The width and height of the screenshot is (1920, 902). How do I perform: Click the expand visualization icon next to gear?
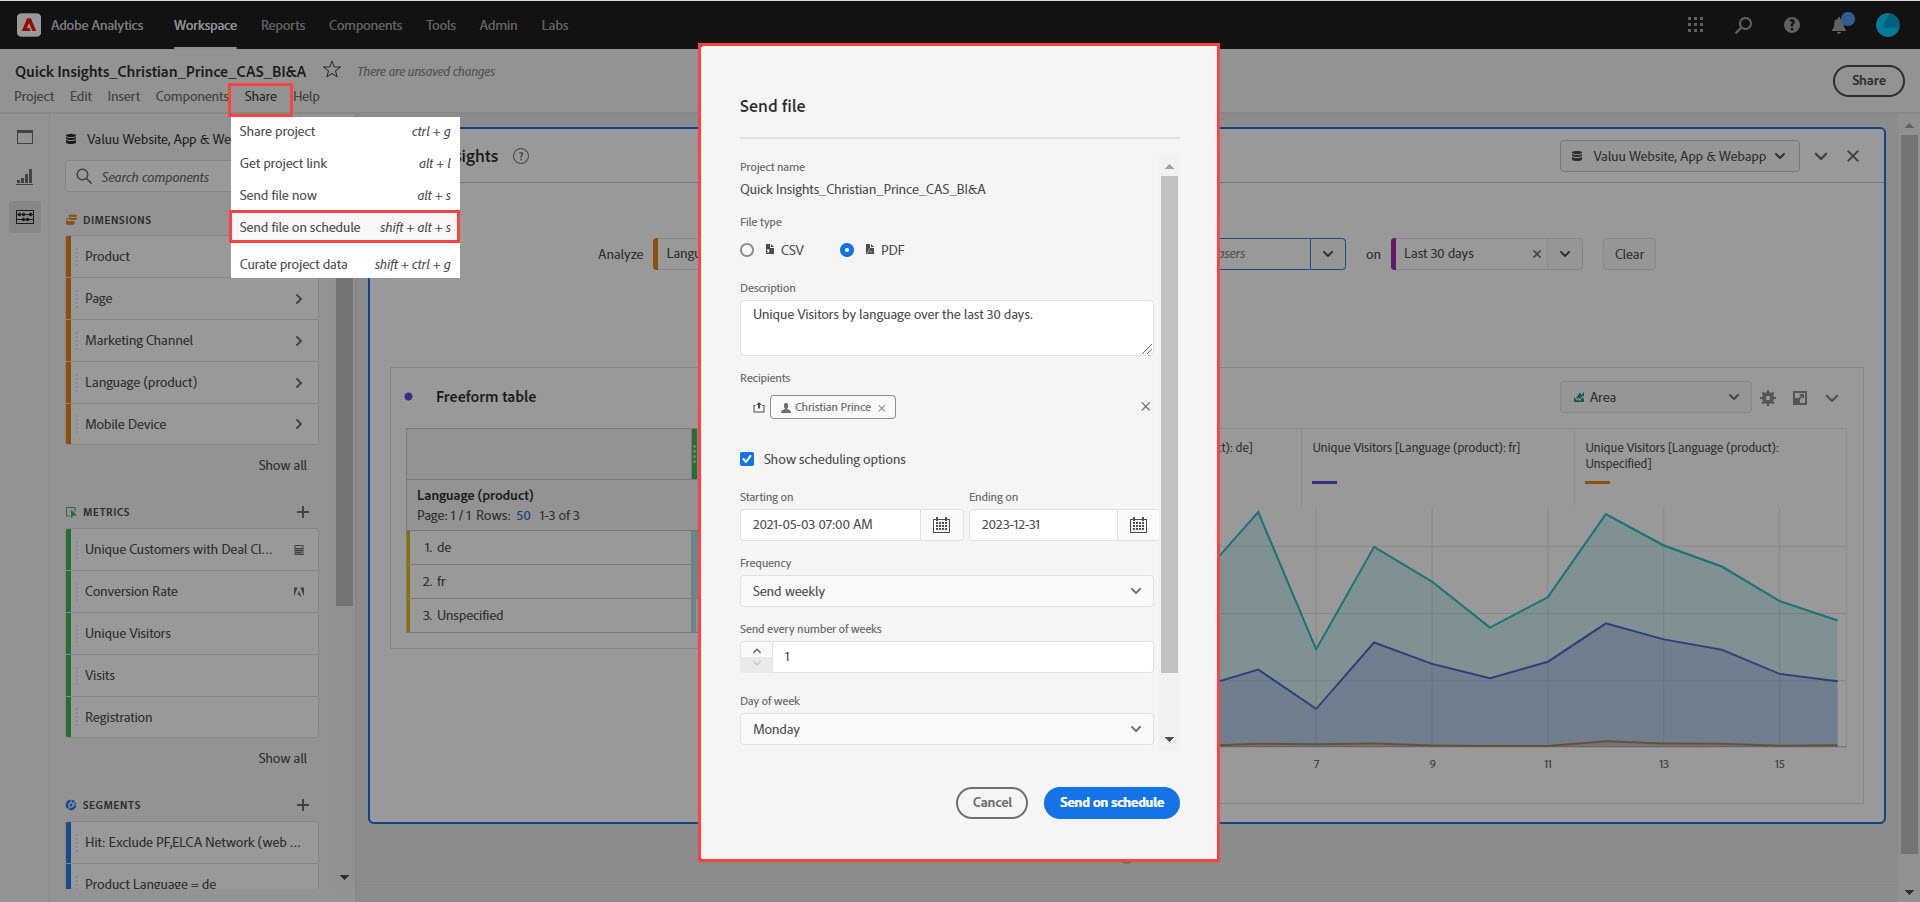1800,398
